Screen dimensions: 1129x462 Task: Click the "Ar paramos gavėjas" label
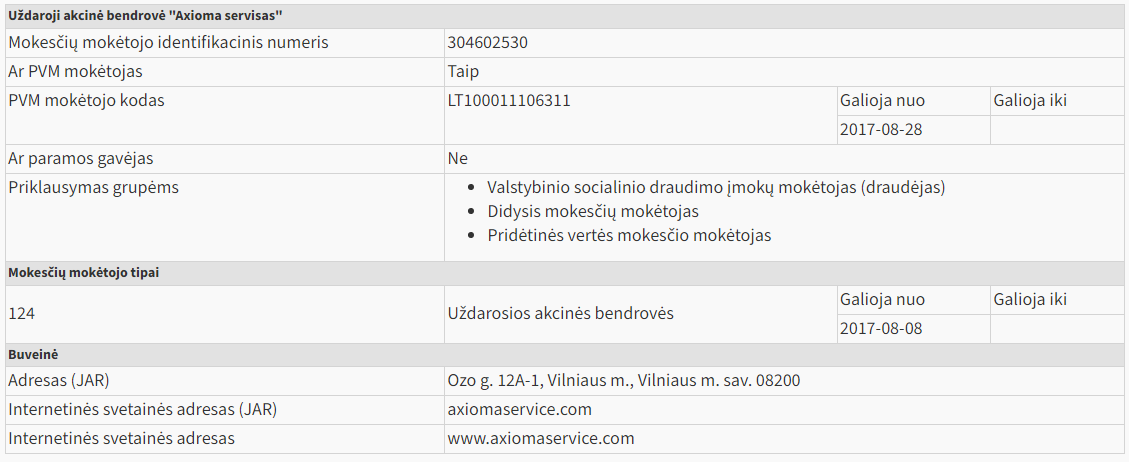(x=81, y=159)
